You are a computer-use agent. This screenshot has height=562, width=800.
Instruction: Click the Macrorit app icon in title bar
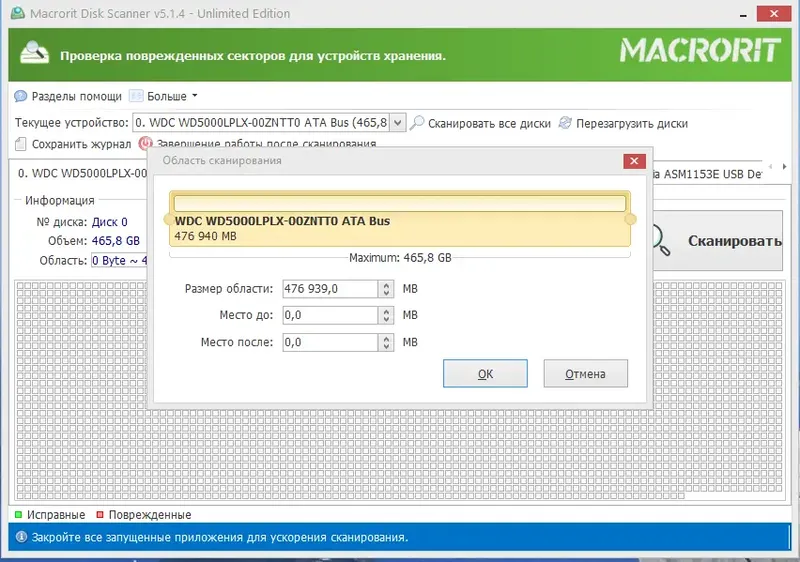click(17, 13)
